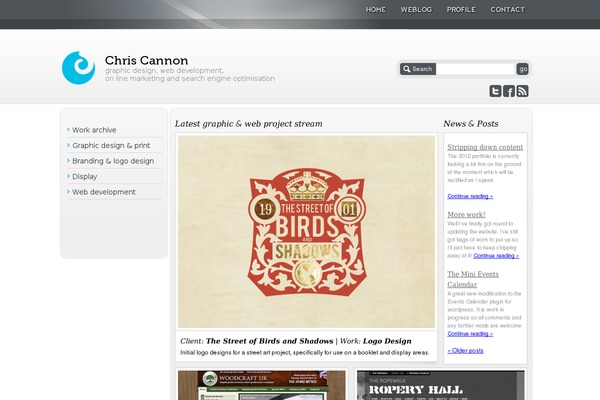Open Work archive in sidebar
Screen dimensions: 600x400
[x=94, y=130]
